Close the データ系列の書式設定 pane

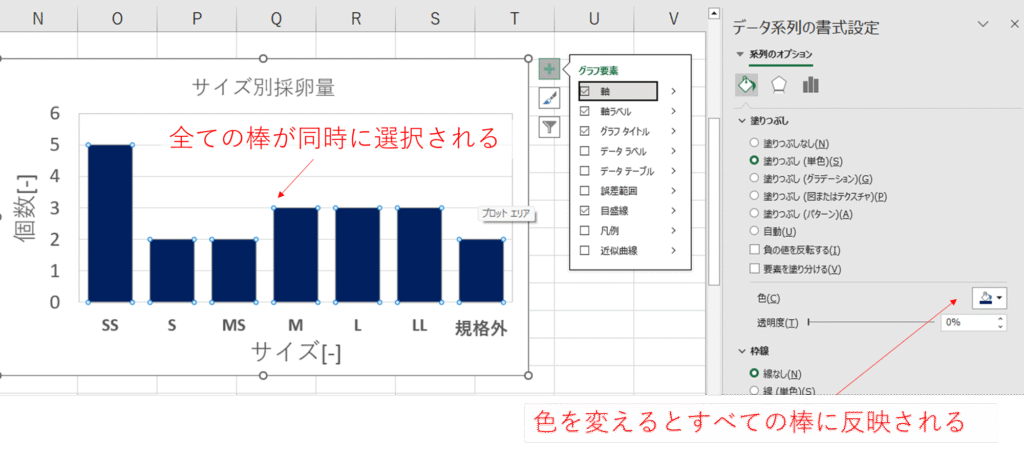[1009, 24]
